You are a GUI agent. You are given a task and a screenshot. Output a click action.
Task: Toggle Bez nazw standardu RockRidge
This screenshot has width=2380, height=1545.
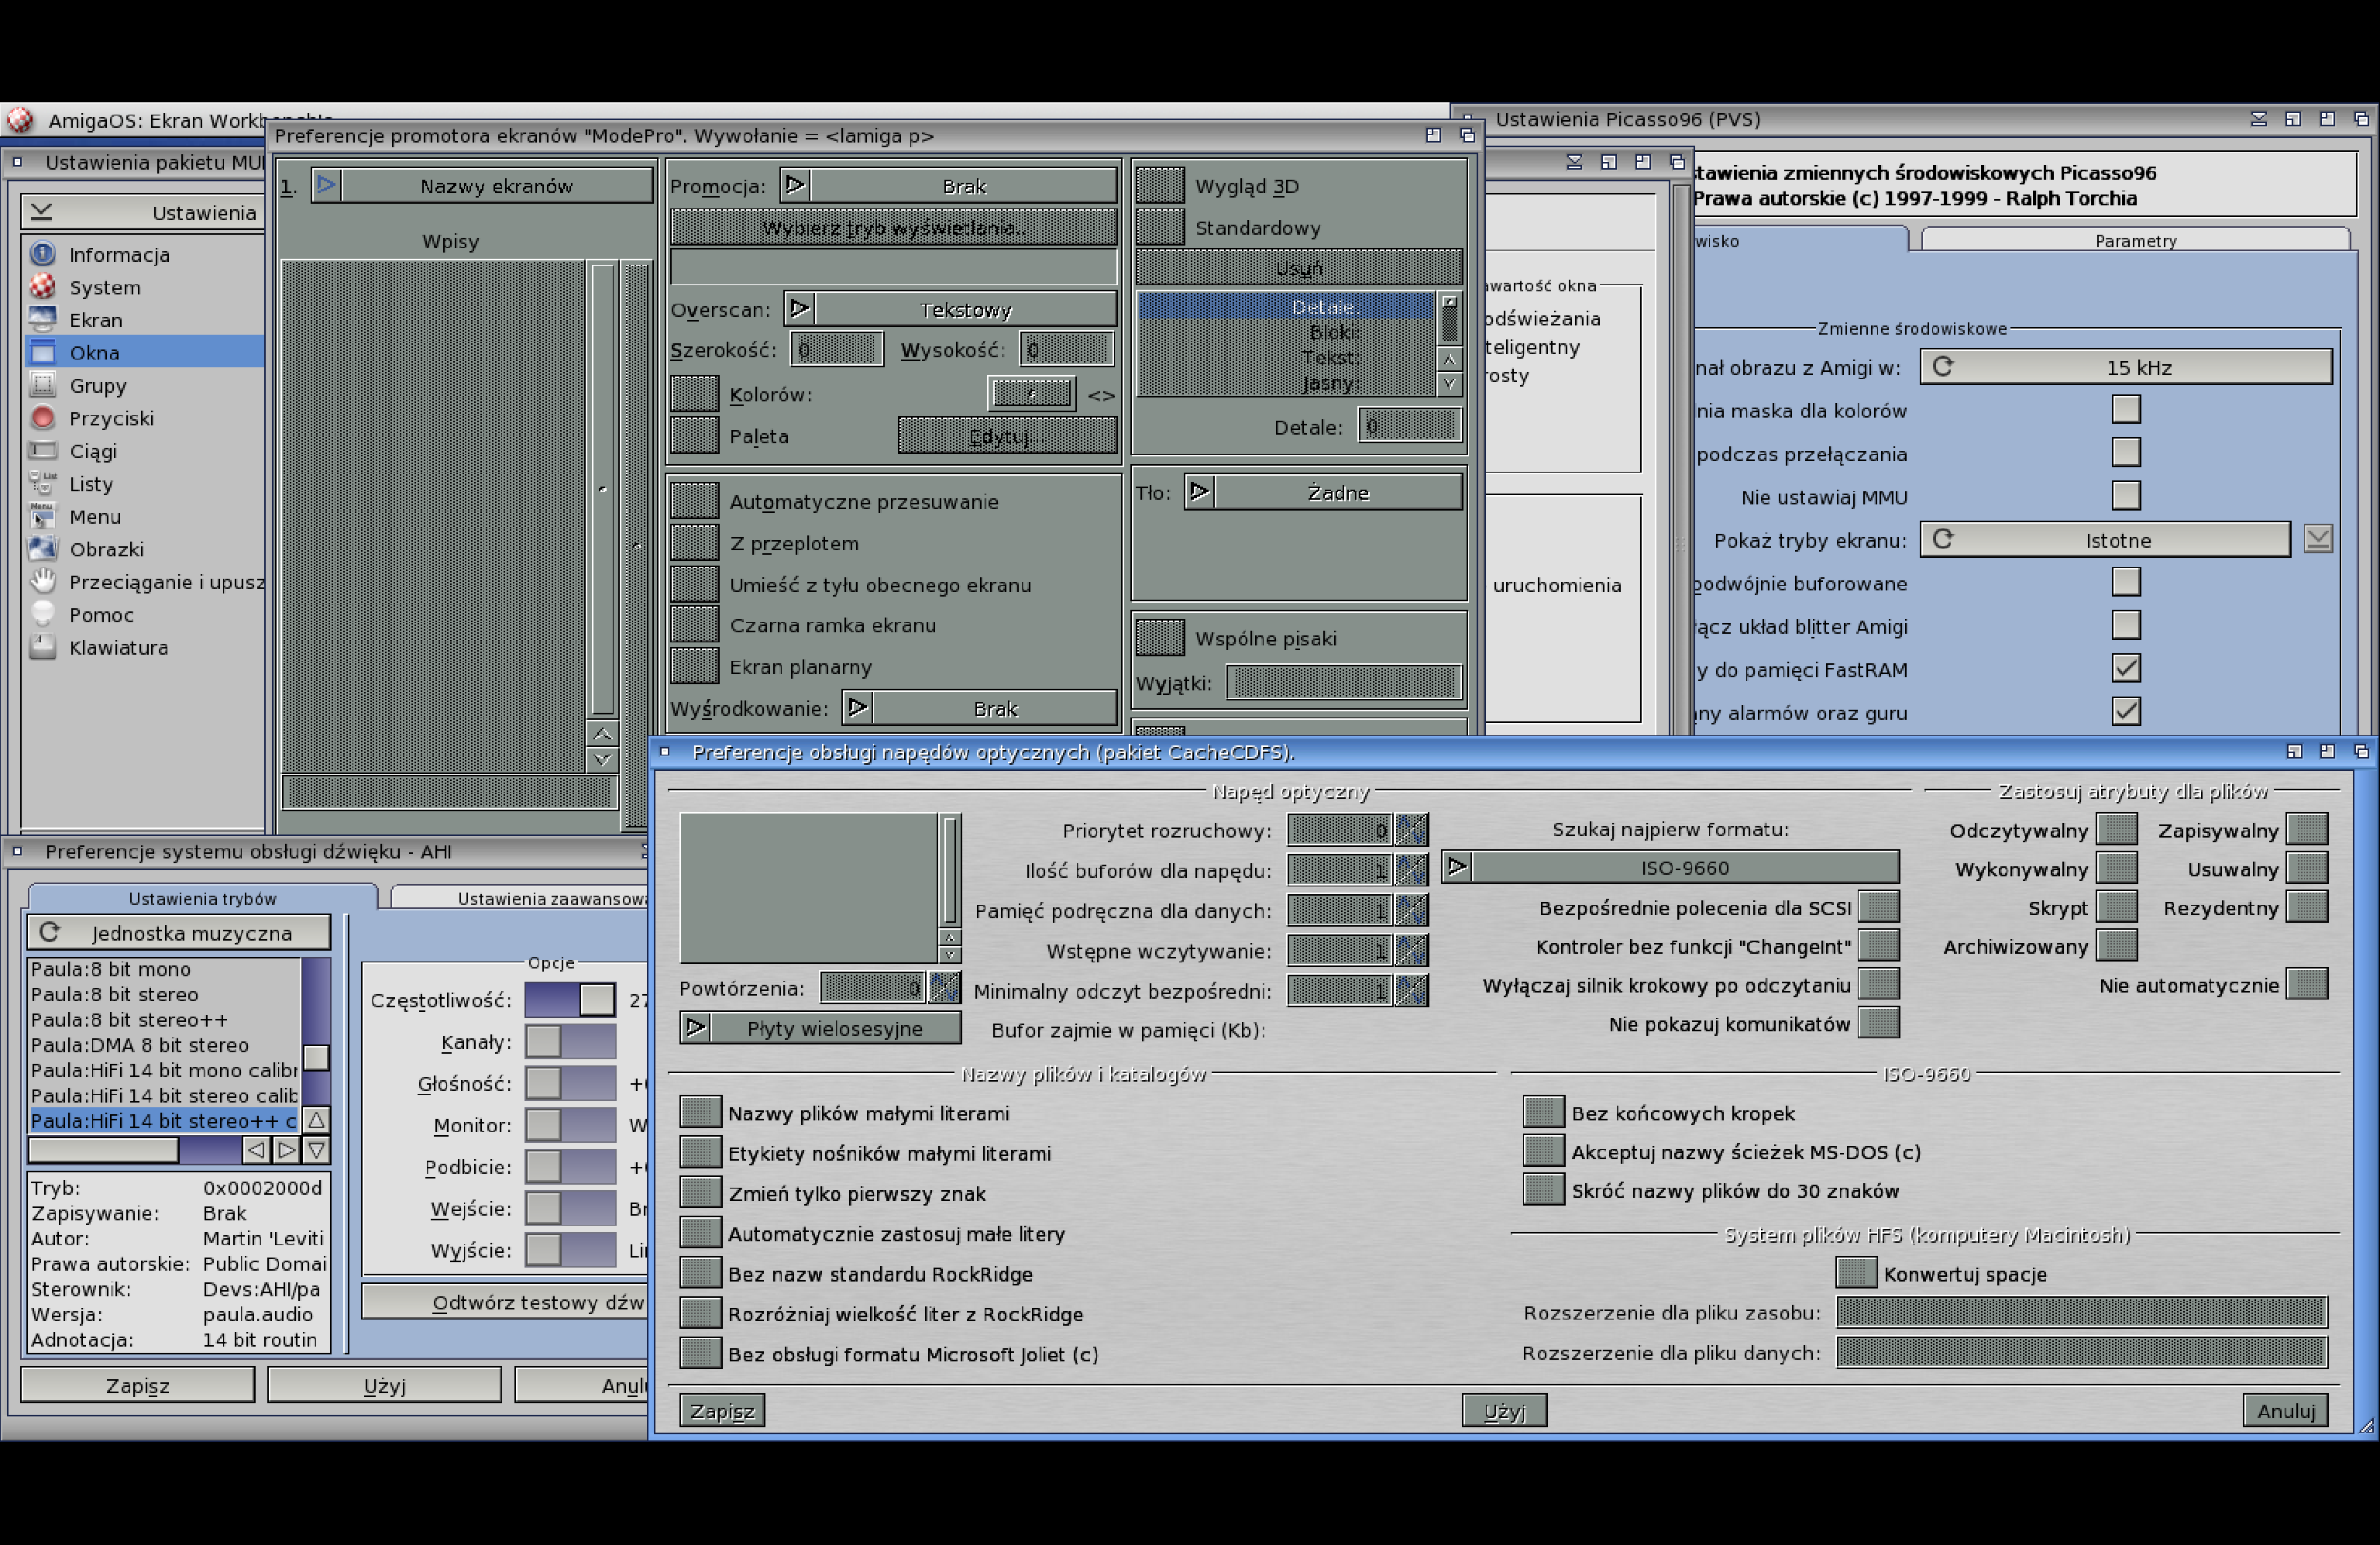700,1273
